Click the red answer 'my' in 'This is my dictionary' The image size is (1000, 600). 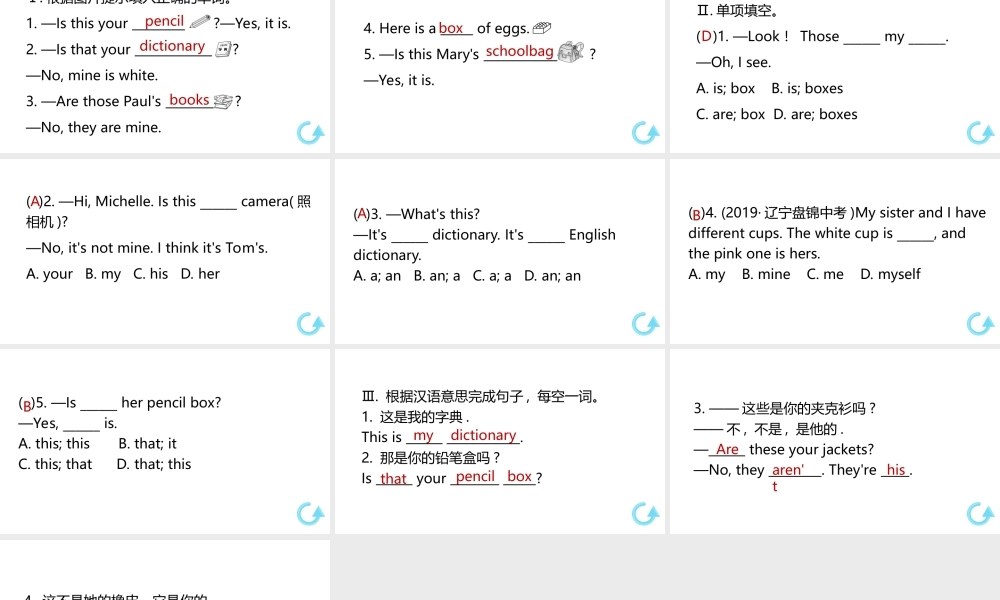[423, 435]
